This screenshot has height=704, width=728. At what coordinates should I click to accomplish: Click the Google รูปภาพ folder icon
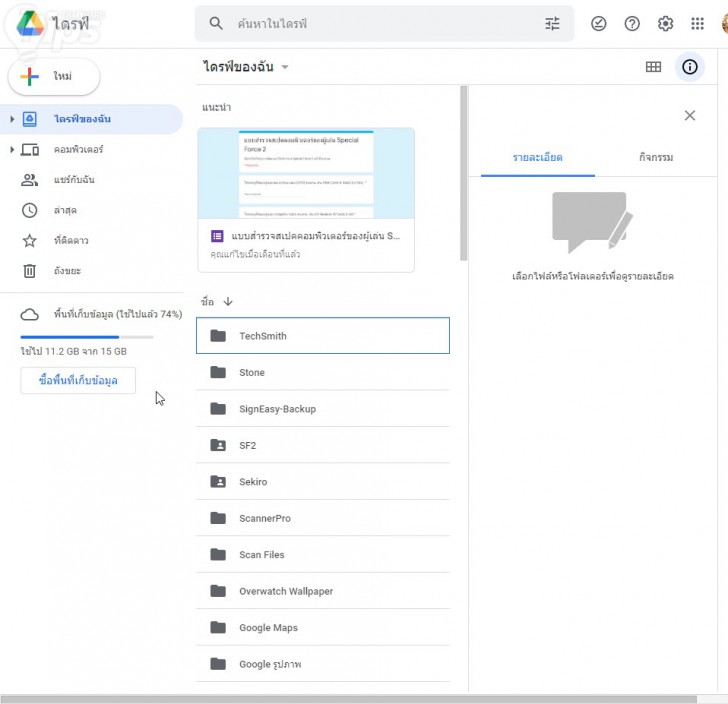218,664
